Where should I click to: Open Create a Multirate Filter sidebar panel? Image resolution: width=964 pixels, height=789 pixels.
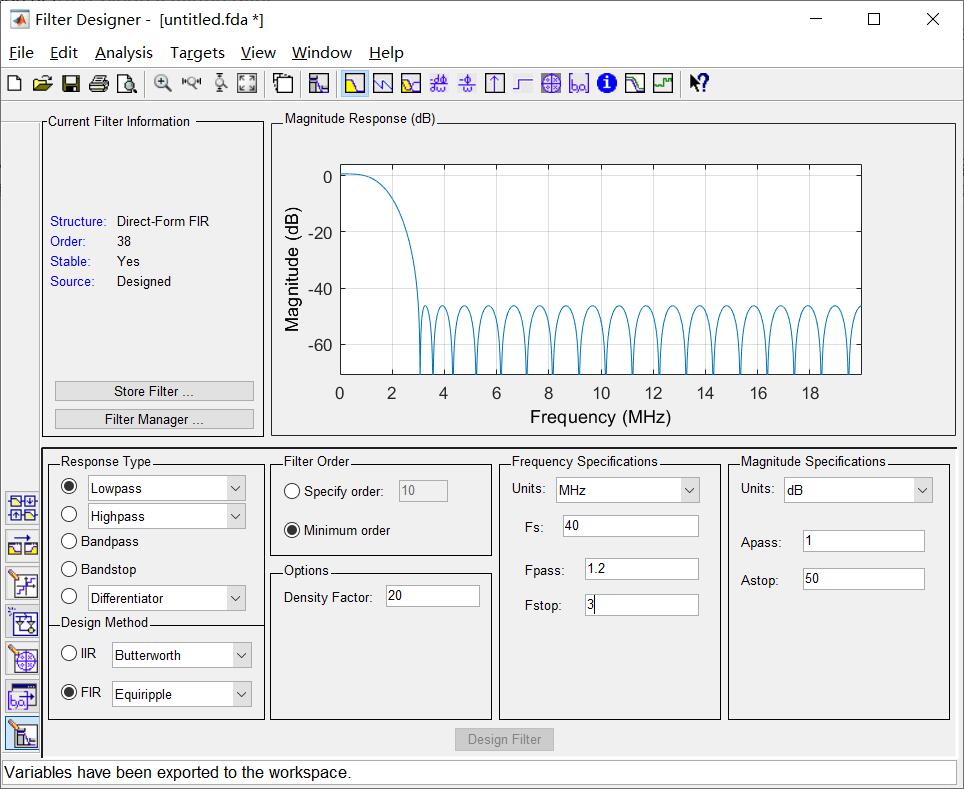[23, 509]
